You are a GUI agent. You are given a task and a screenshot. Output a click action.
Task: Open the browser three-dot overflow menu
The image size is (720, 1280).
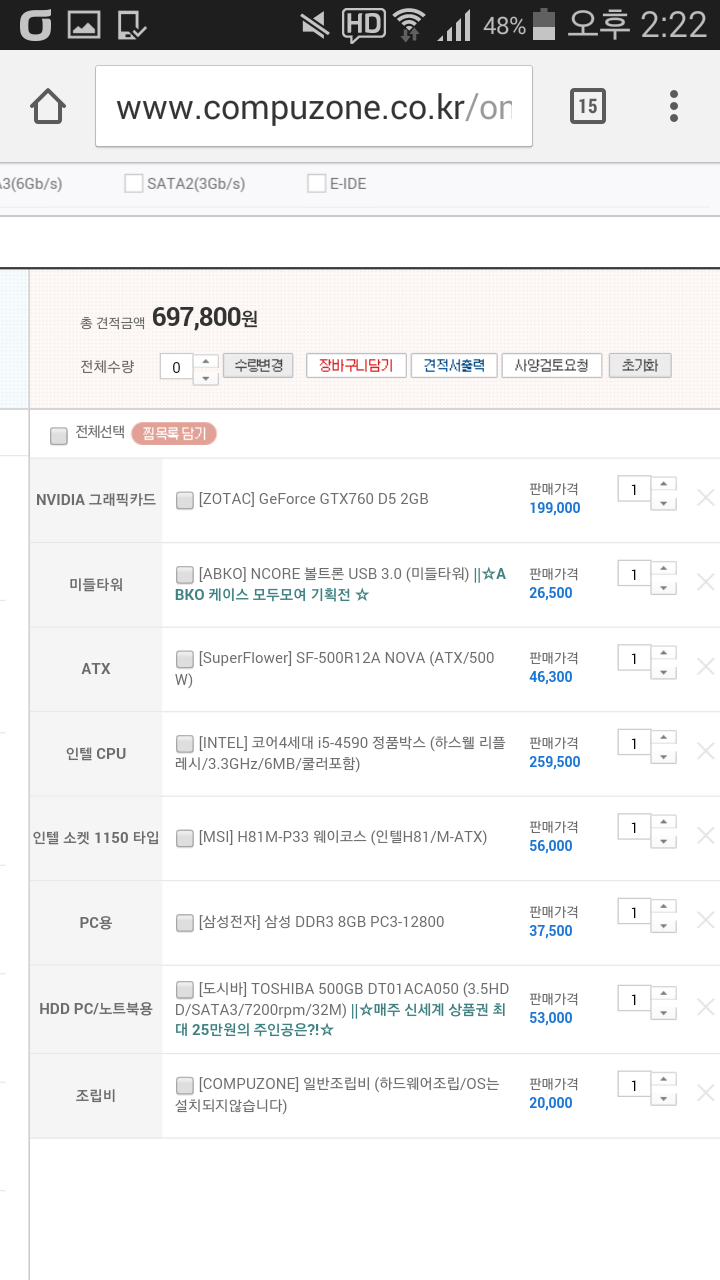[x=674, y=106]
